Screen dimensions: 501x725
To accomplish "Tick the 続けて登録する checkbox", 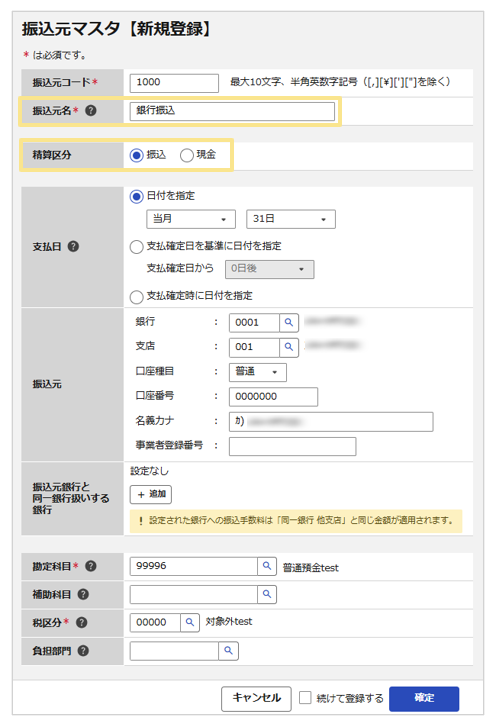I will point(305,698).
